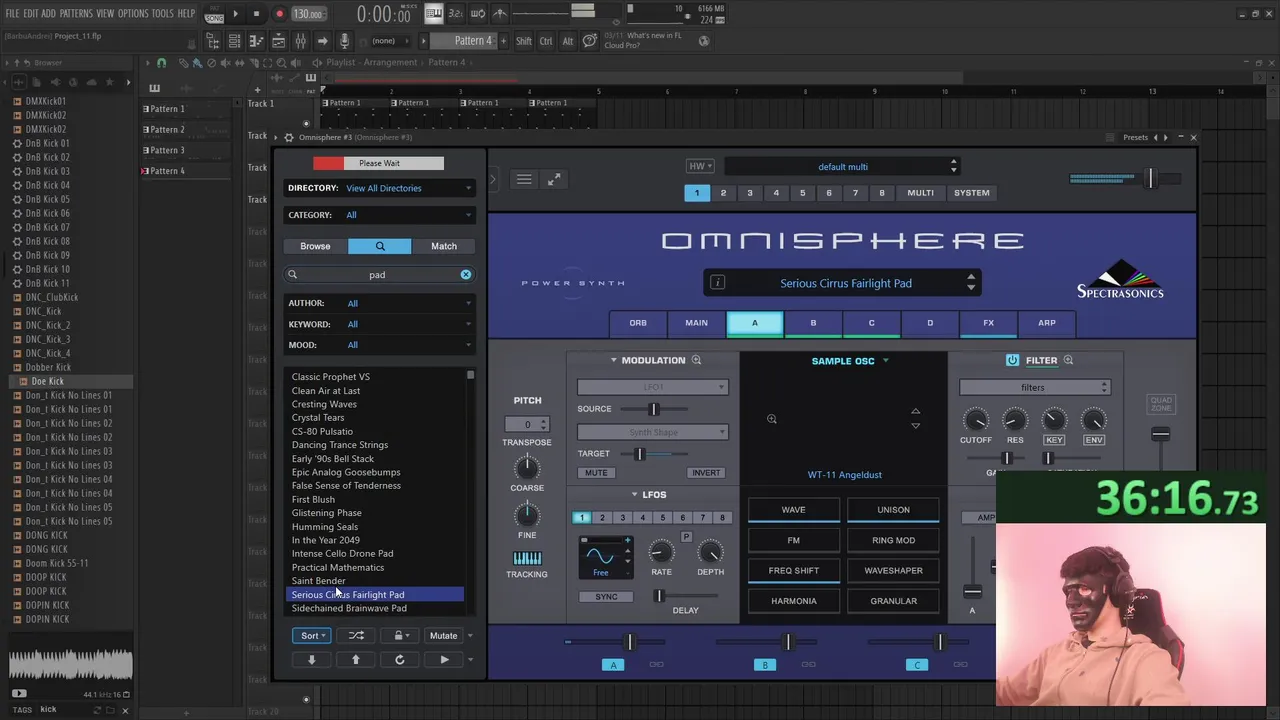The width and height of the screenshot is (1280, 720).
Task: Zoom into Filter section magnifier
Action: click(1068, 360)
